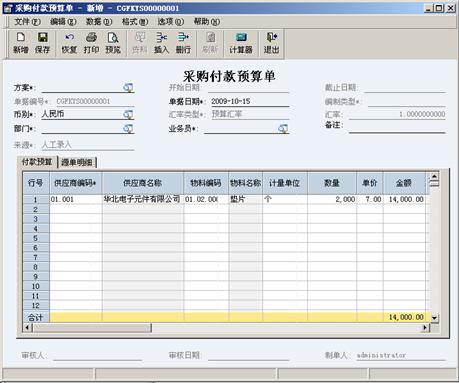Open the 数据(D) menu
The width and height of the screenshot is (459, 383).
point(99,22)
